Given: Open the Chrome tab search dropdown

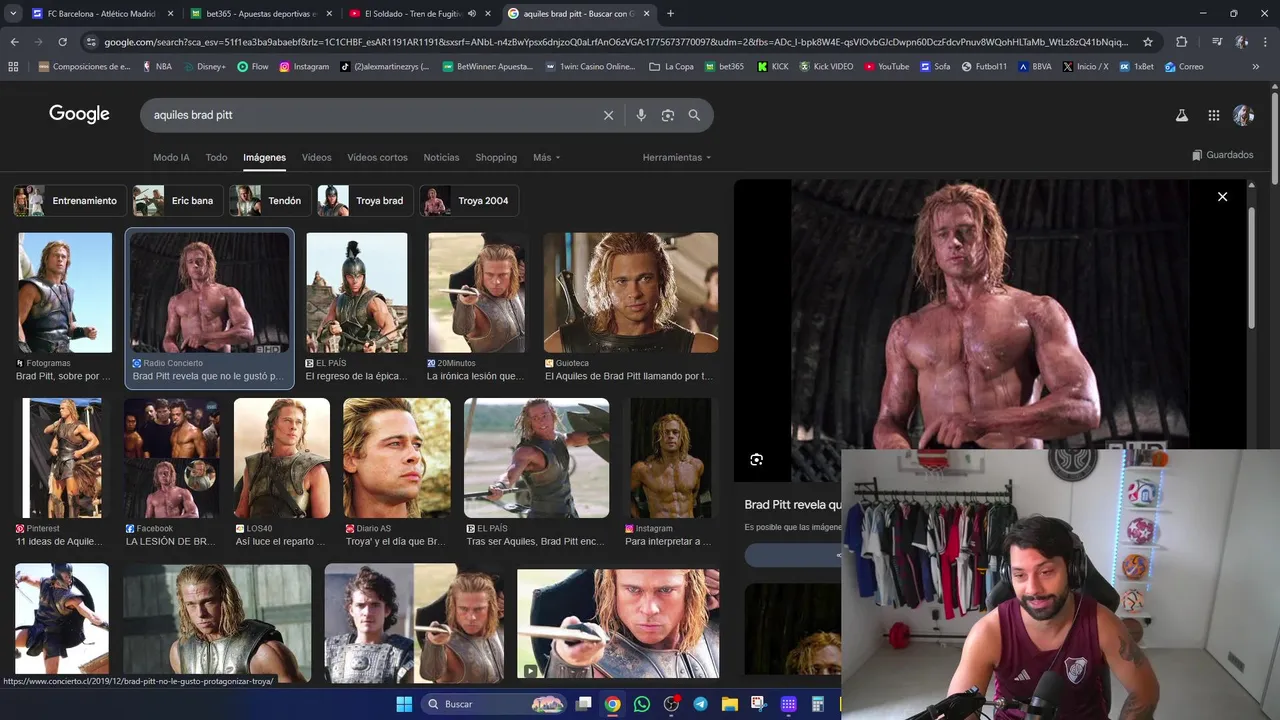Looking at the screenshot, I should pyautogui.click(x=13, y=14).
